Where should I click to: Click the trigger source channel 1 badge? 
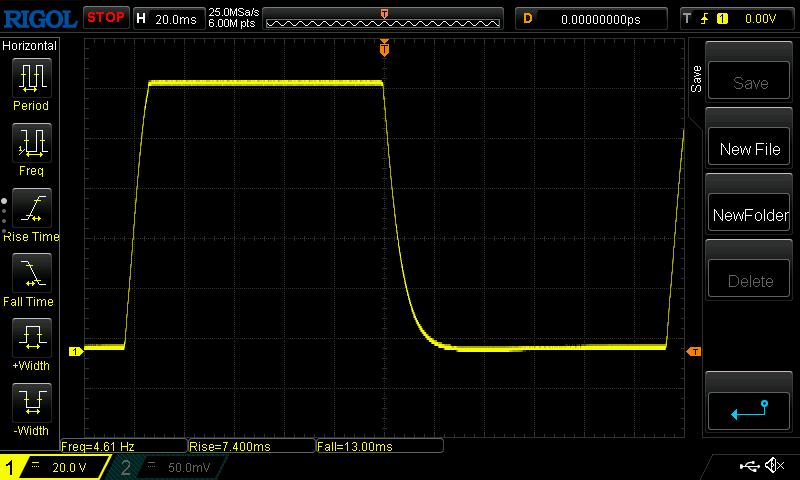pyautogui.click(x=722, y=19)
